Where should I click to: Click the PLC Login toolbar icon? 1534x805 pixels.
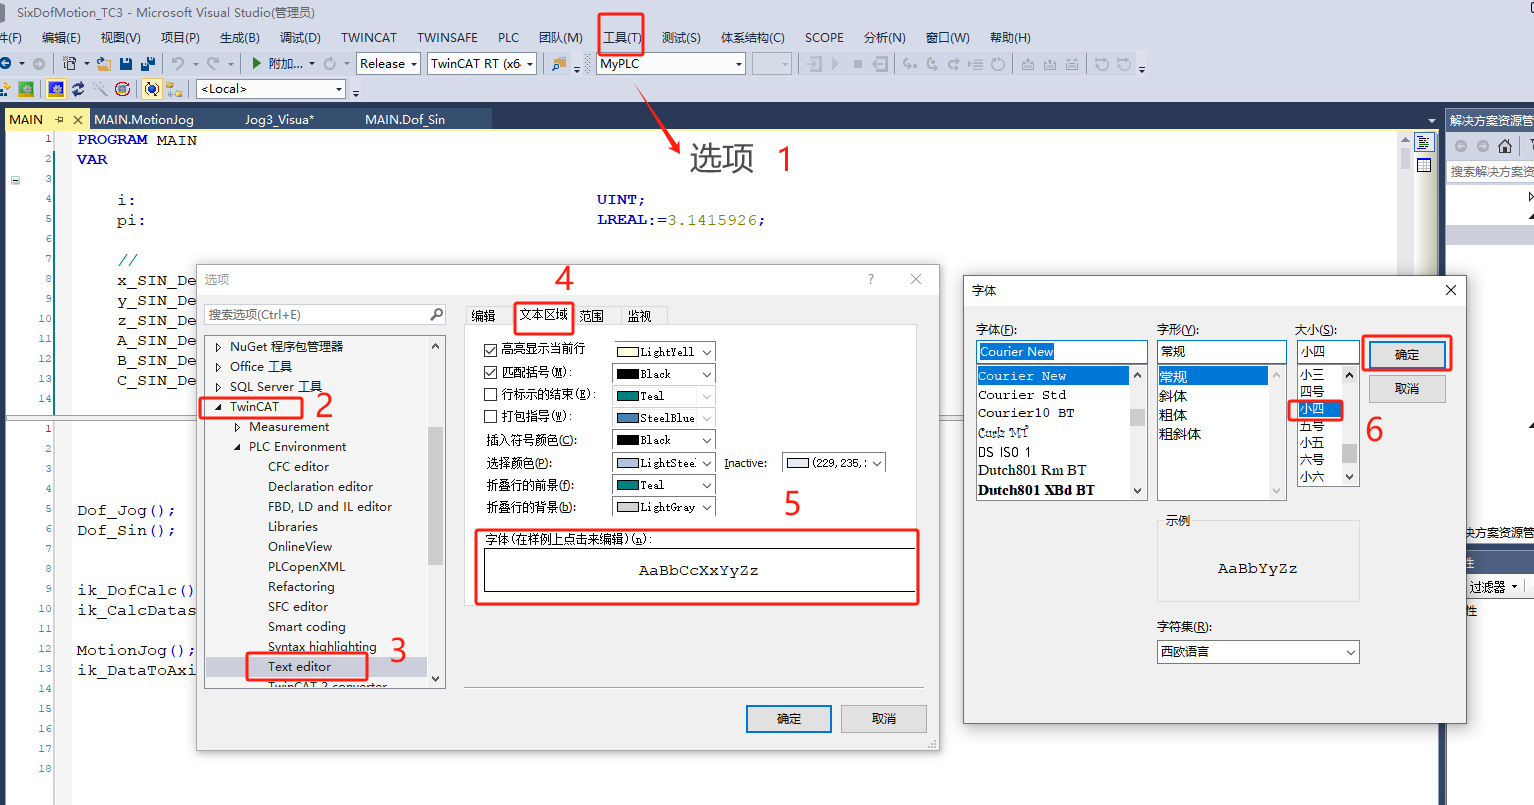pyautogui.click(x=814, y=64)
